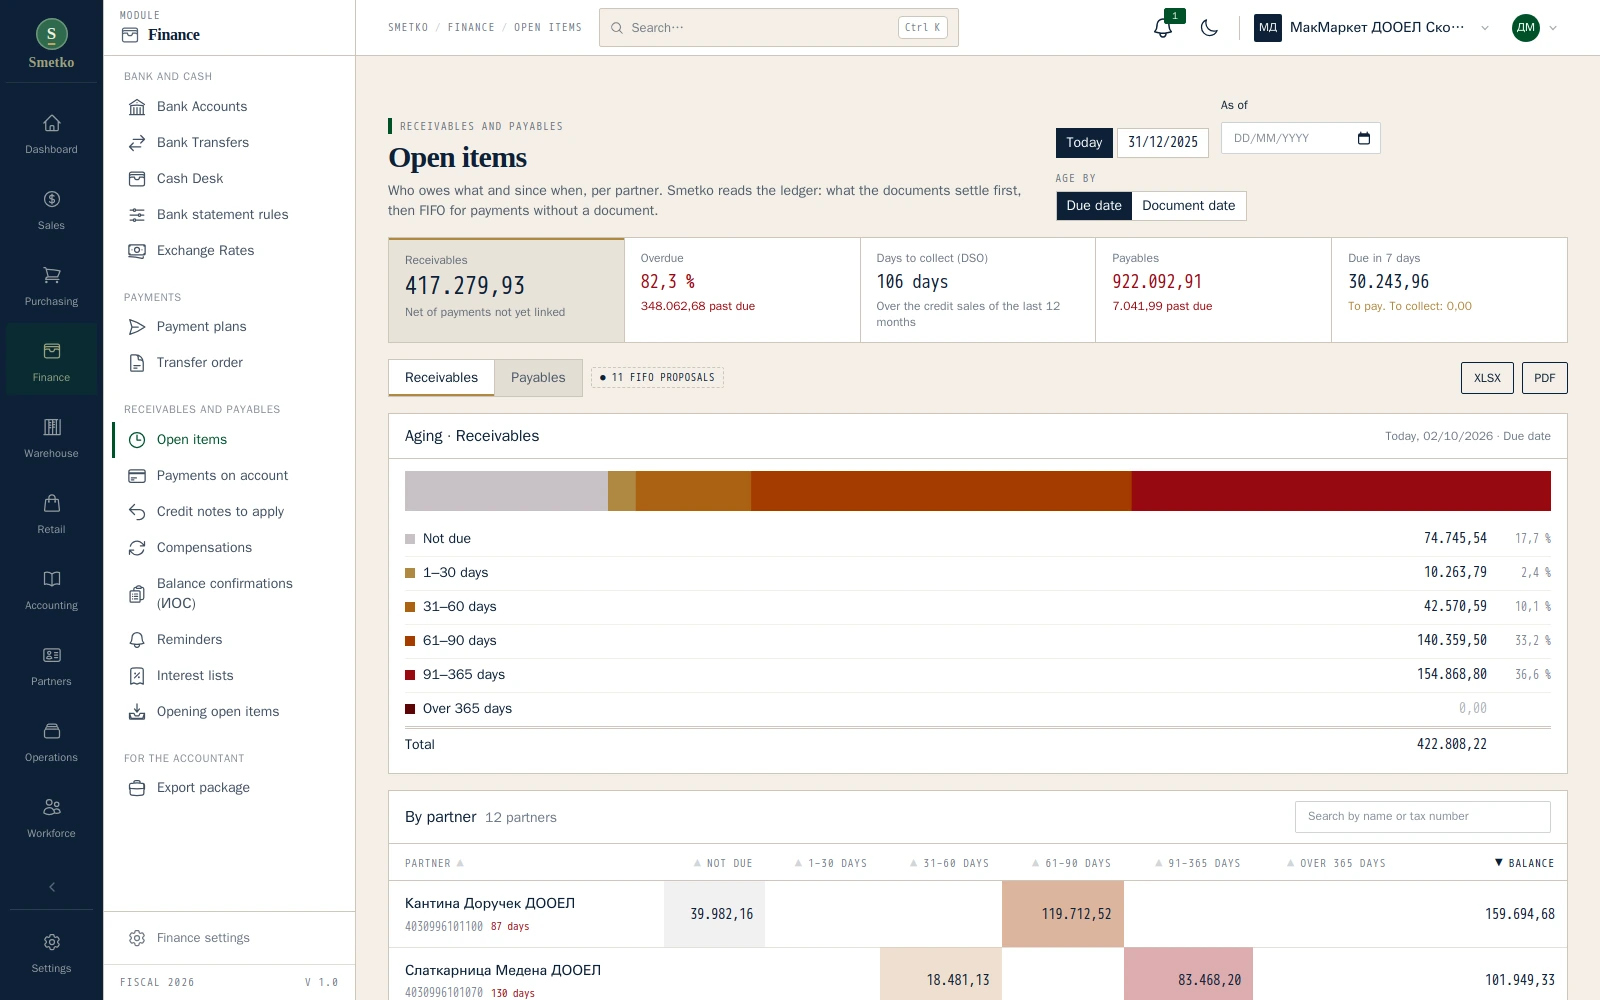Go to Sales module icon

[x=51, y=199]
